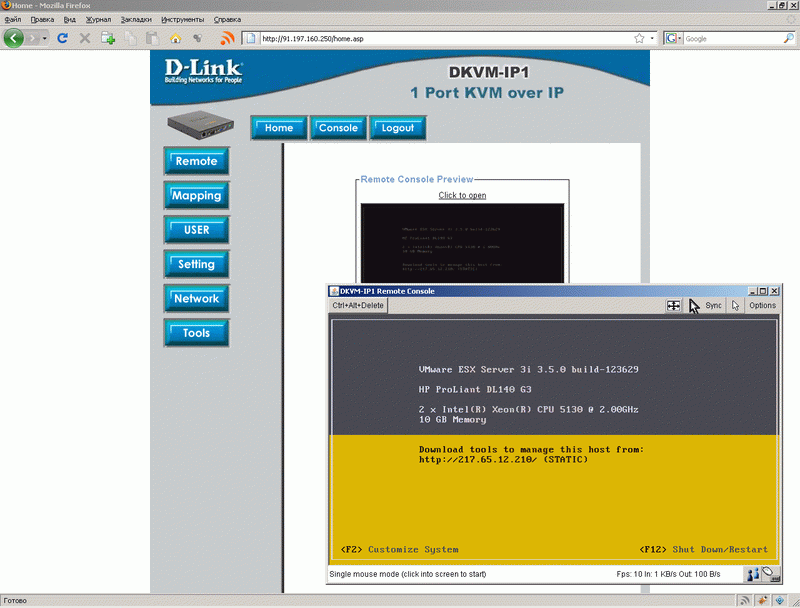
Task: Maximize the DKVM-IP1 Remote Console window
Action: click(x=763, y=291)
